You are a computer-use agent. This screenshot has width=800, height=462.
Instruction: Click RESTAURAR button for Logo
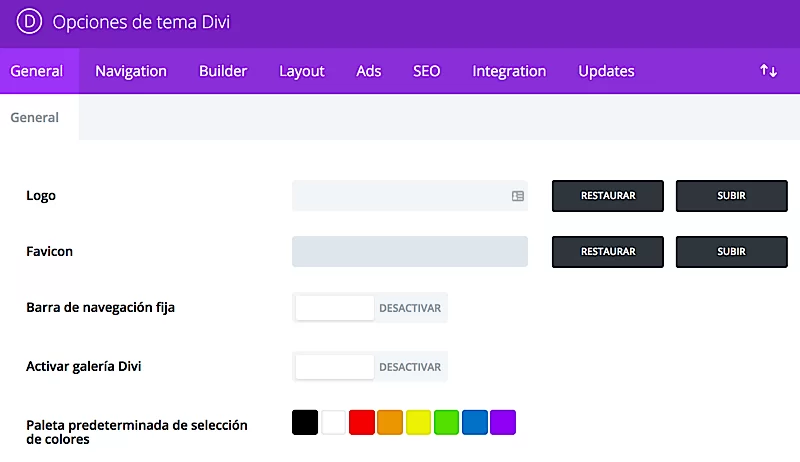pos(608,196)
